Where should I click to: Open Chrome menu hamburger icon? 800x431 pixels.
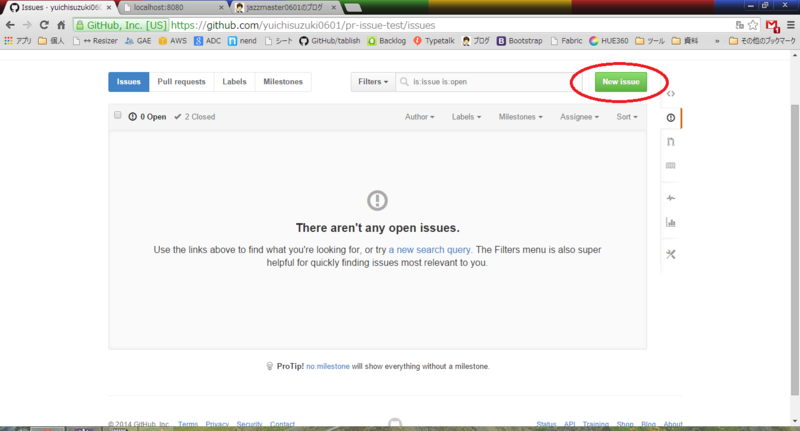point(790,25)
